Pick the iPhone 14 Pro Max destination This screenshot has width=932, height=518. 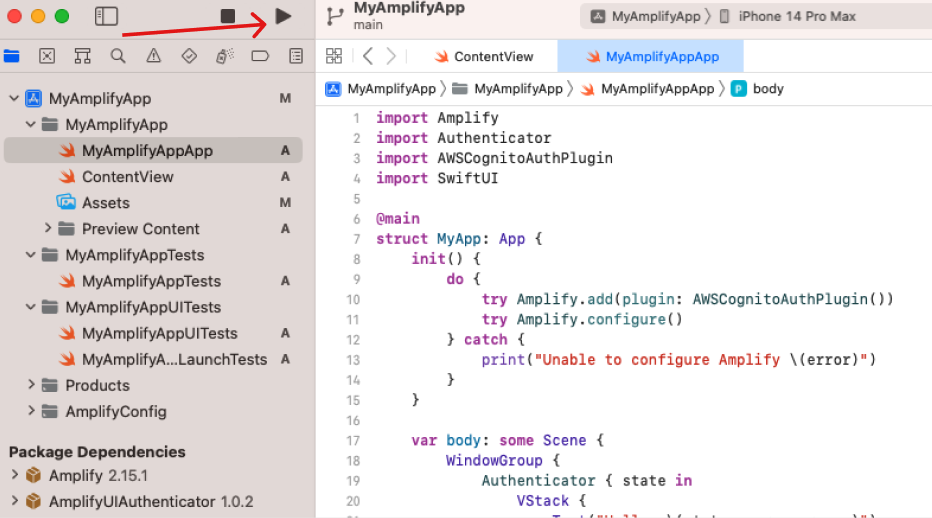click(x=787, y=16)
